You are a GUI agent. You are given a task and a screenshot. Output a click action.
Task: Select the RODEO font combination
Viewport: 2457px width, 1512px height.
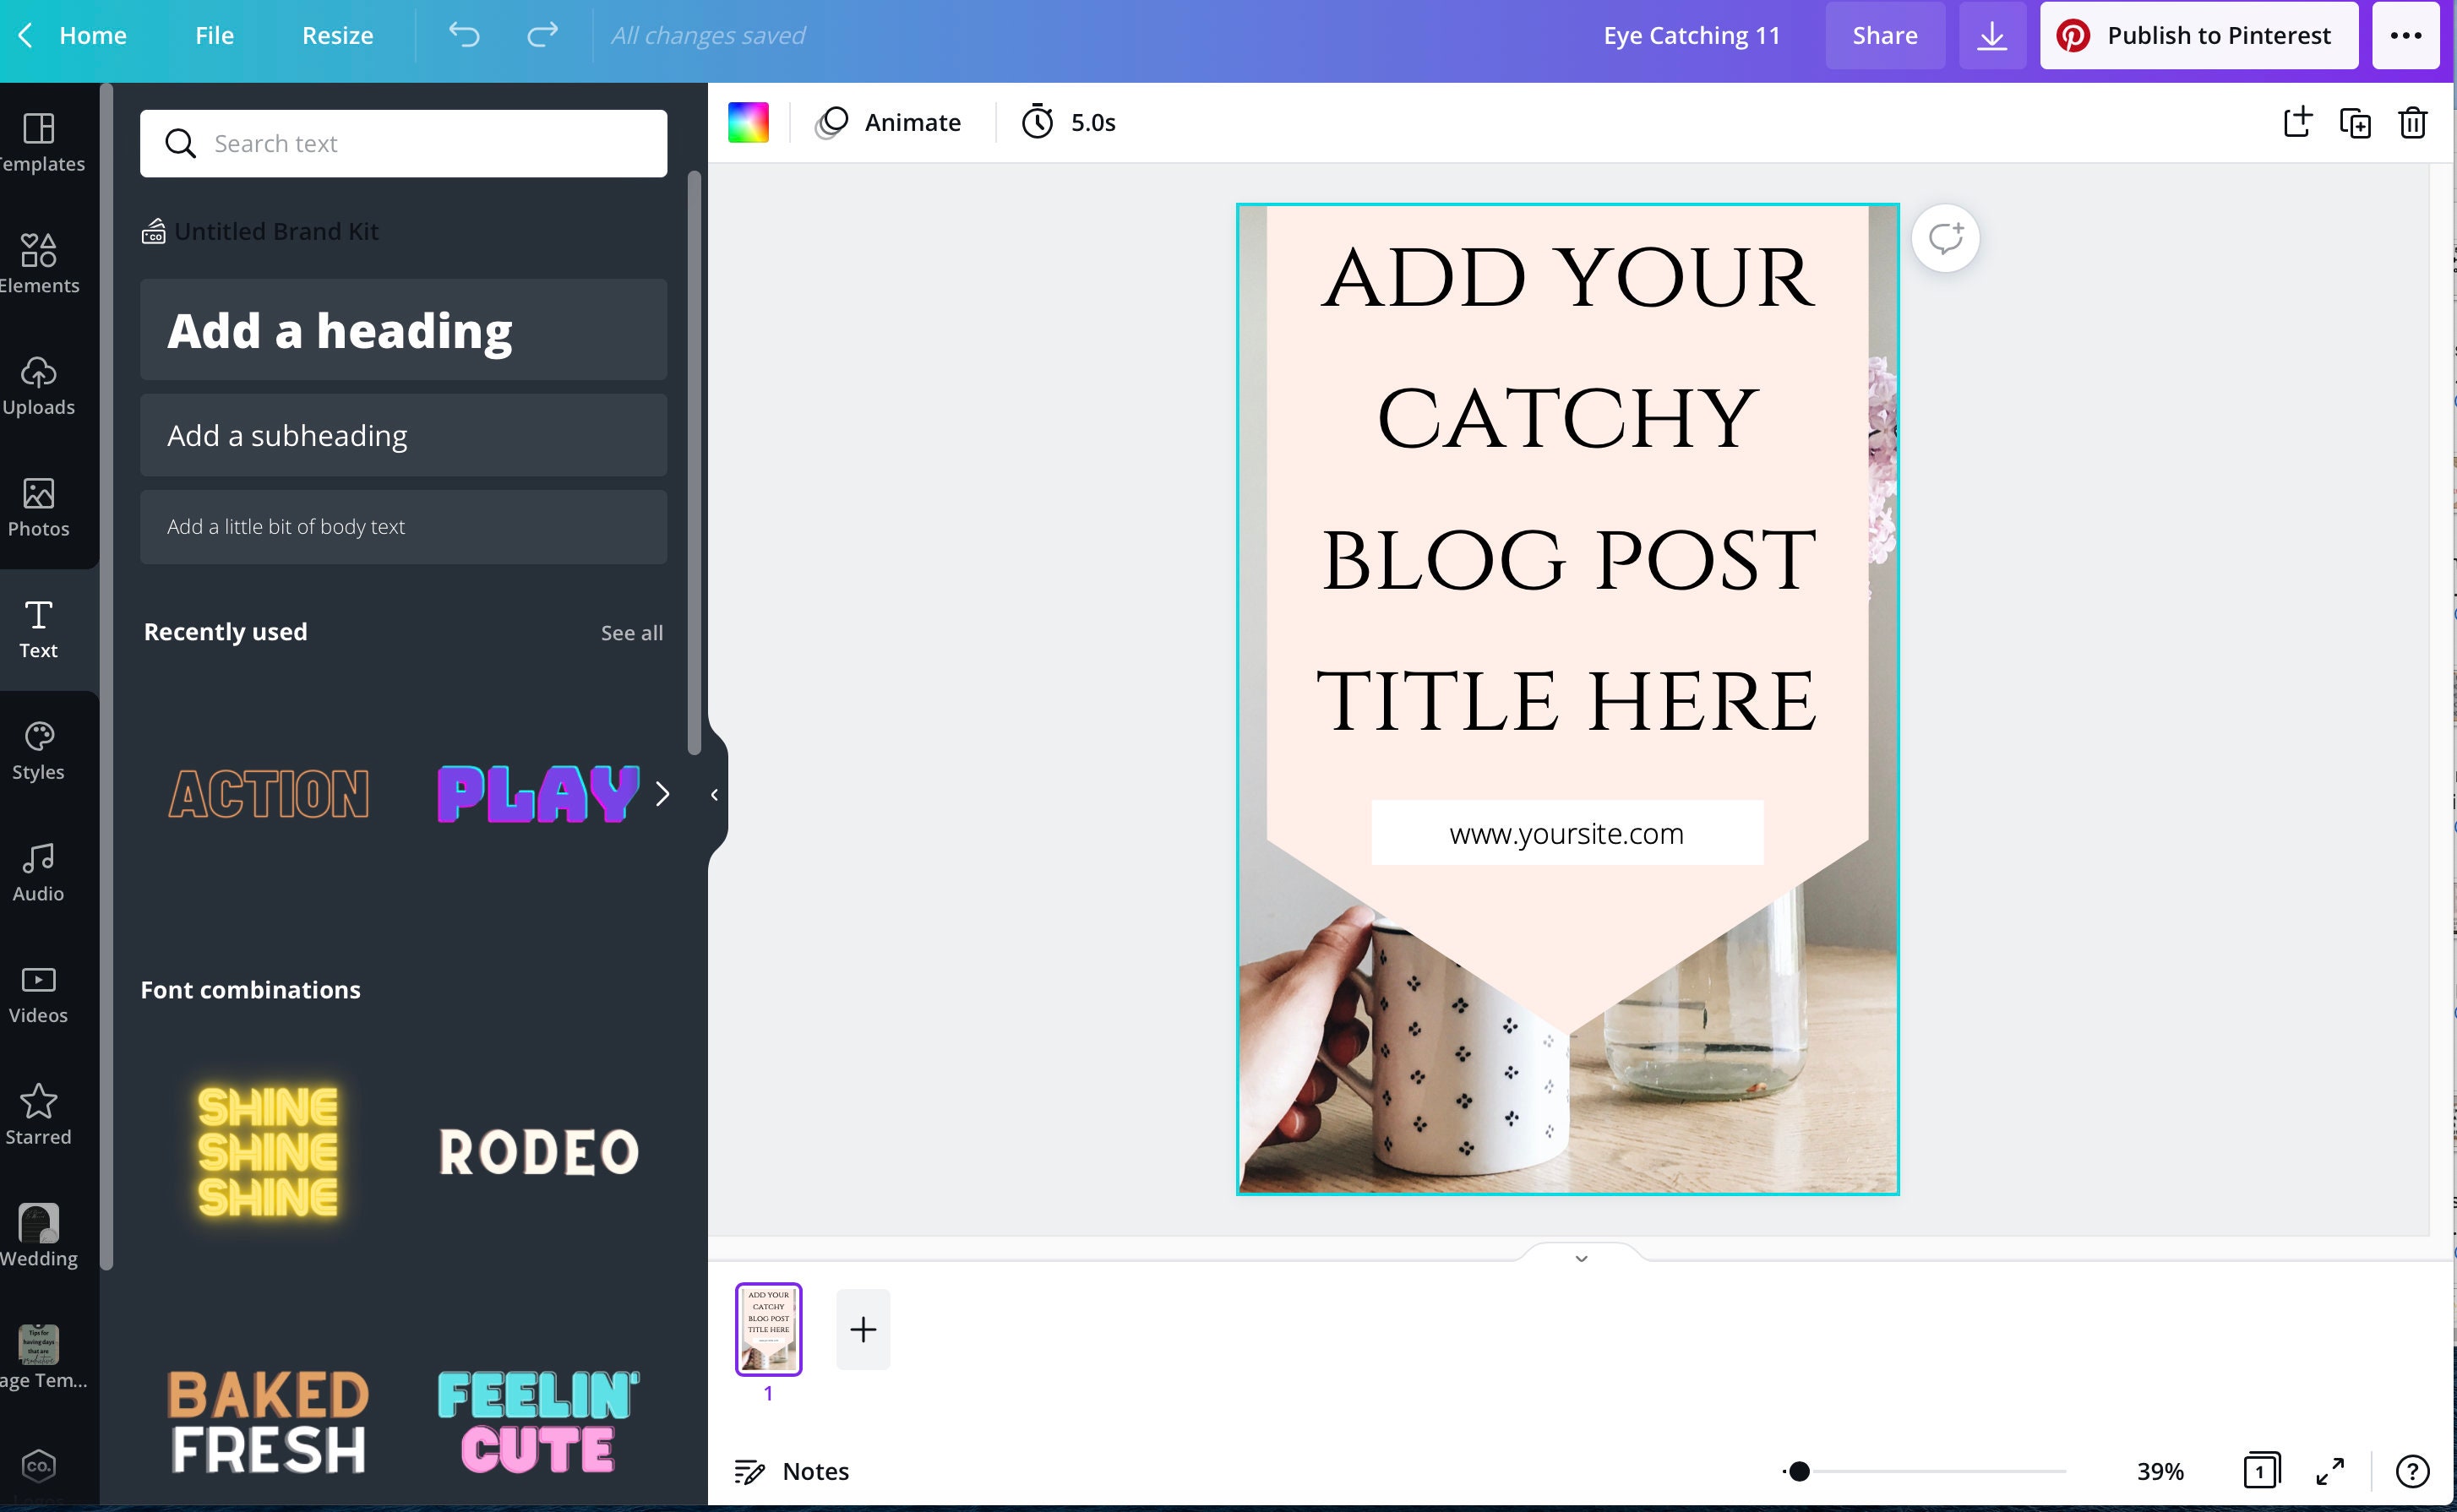pyautogui.click(x=538, y=1152)
